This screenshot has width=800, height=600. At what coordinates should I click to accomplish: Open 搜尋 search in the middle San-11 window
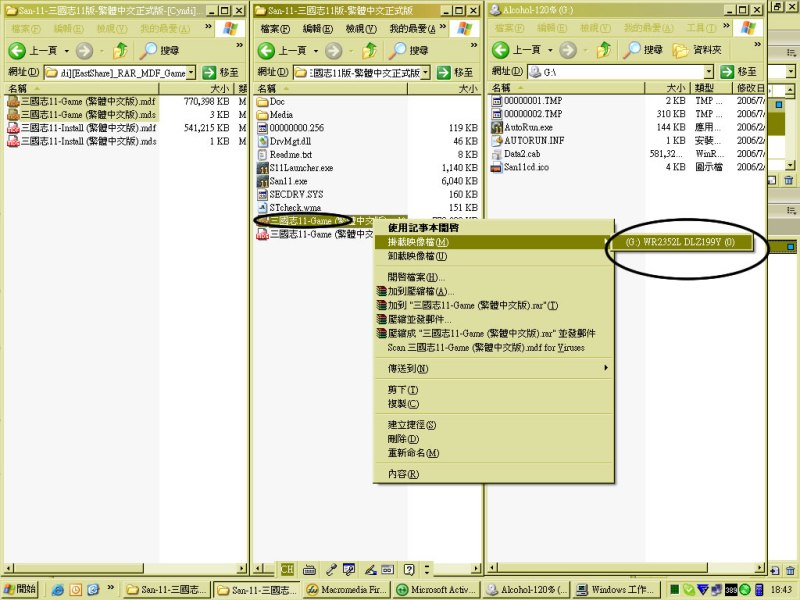pyautogui.click(x=408, y=50)
